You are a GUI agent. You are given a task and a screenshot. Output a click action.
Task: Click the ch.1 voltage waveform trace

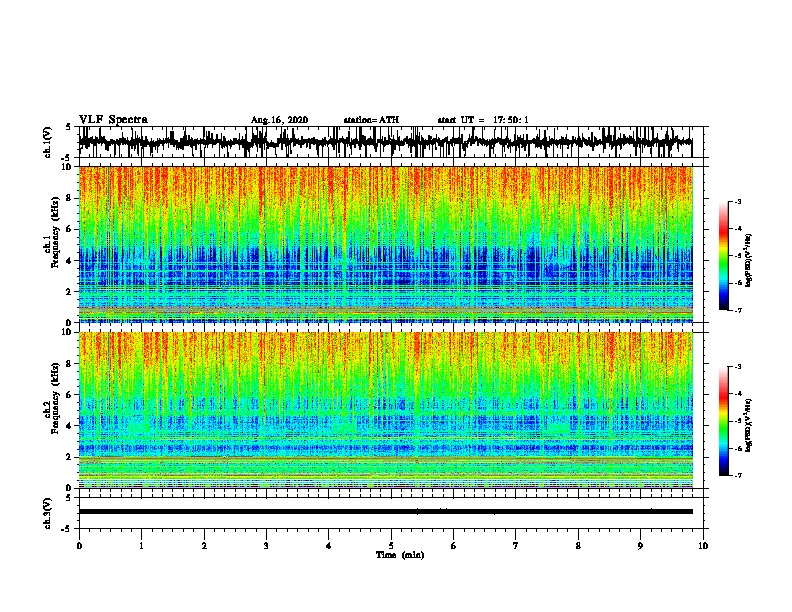pyautogui.click(x=385, y=142)
